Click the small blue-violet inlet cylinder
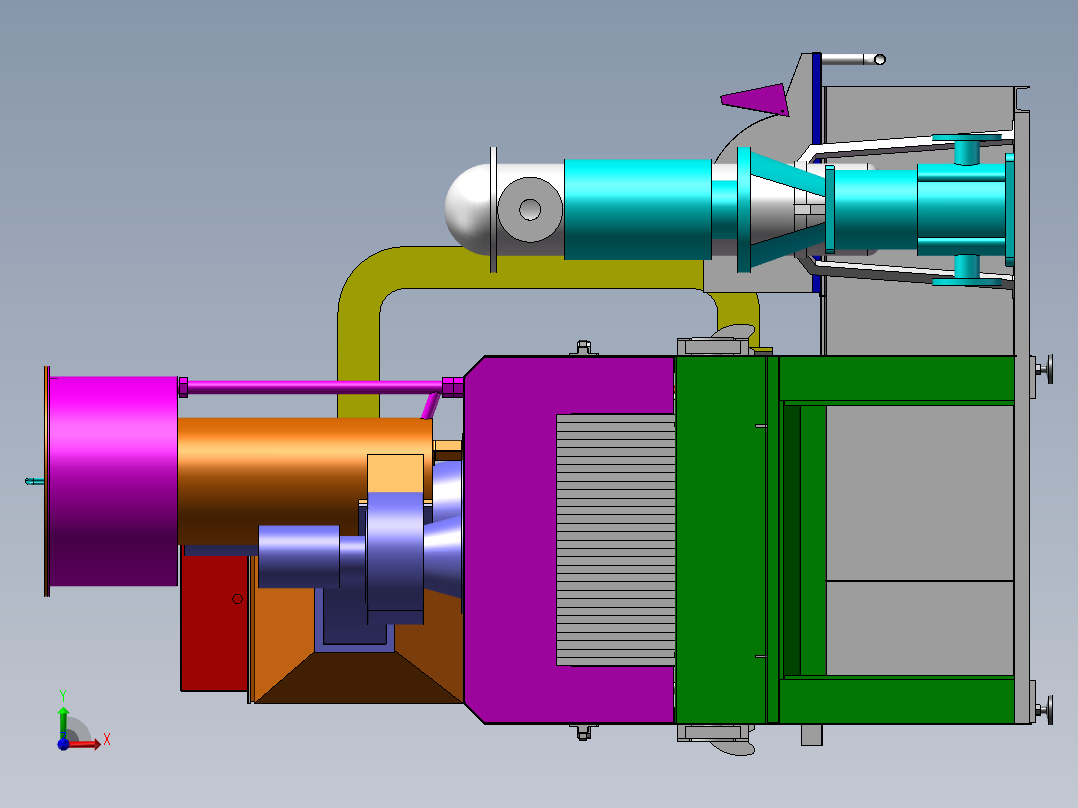The height and width of the screenshot is (808, 1078). [x=298, y=556]
